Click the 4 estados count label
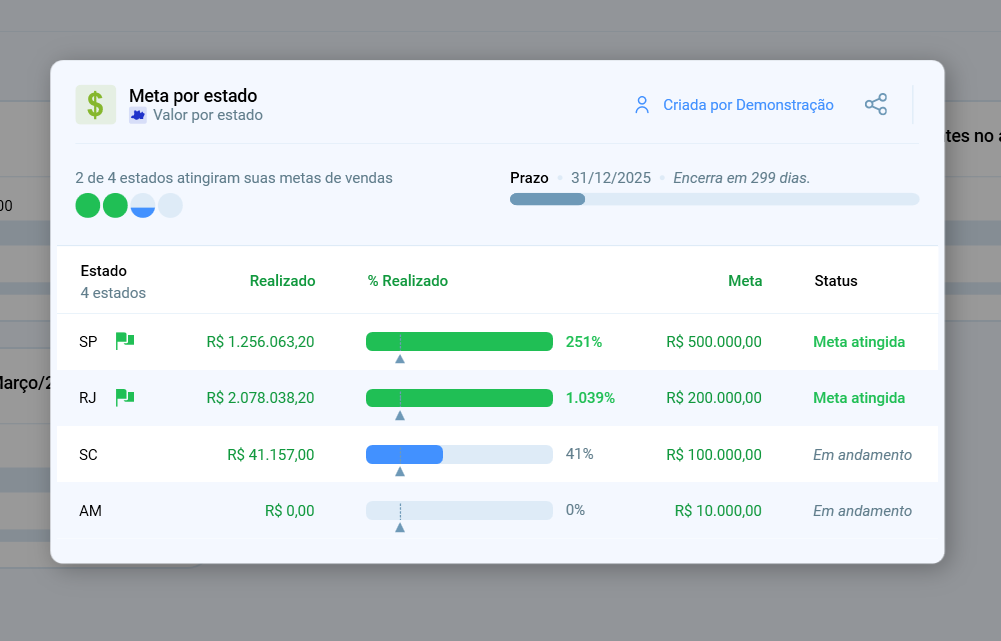The image size is (1001, 641). coord(113,293)
